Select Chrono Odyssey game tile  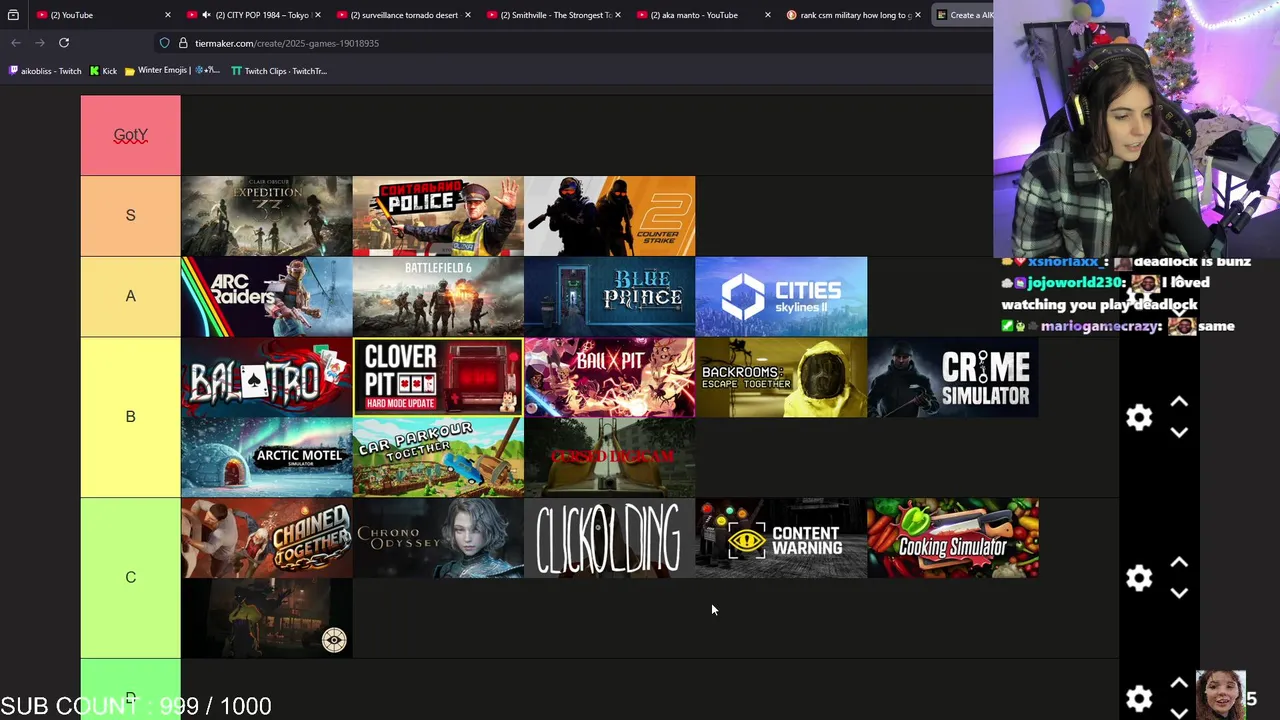coord(438,538)
